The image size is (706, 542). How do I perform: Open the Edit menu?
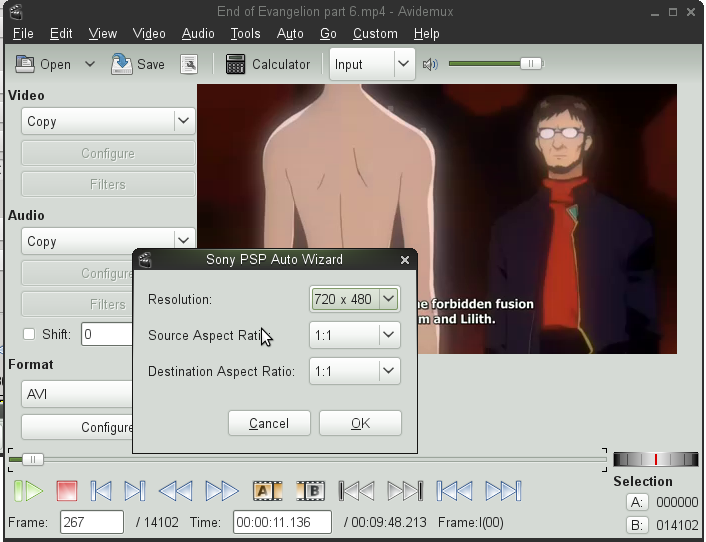click(61, 34)
